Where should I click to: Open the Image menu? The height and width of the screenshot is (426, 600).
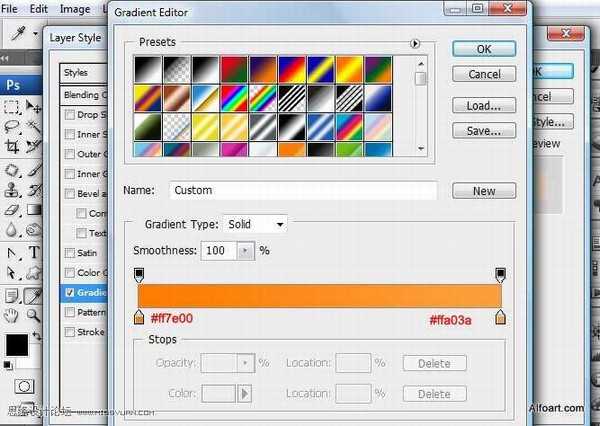[75, 8]
